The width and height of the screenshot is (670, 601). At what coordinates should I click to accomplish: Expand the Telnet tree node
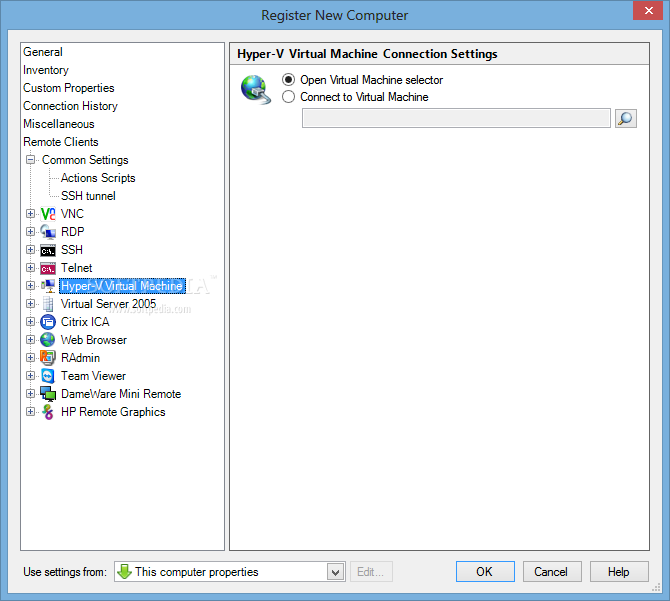pyautogui.click(x=30, y=267)
